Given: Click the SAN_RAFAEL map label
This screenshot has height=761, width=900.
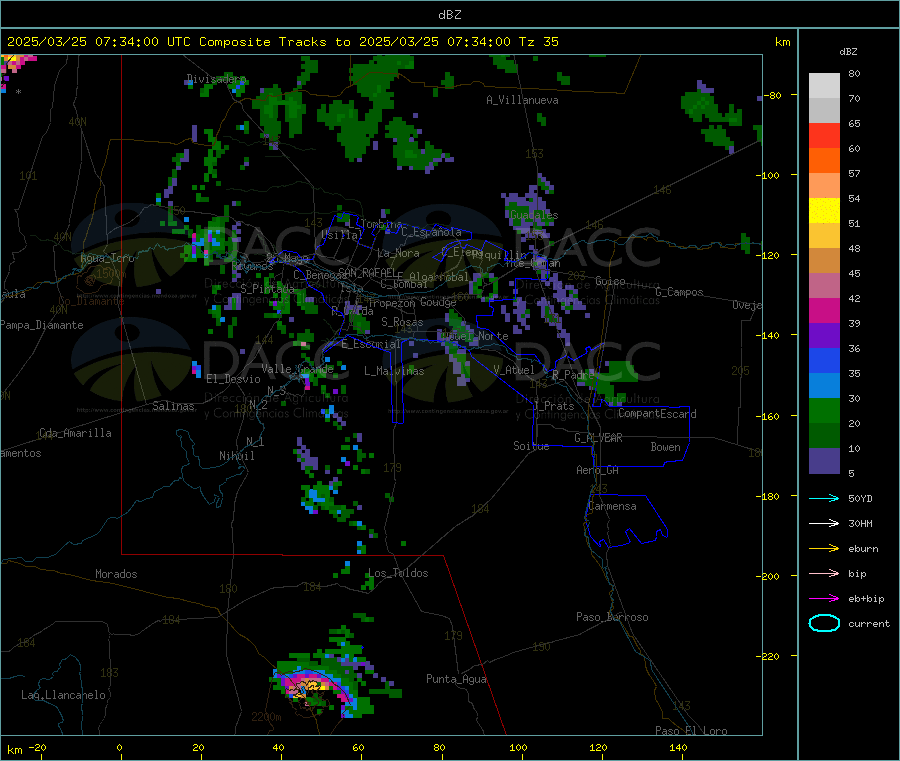Looking at the screenshot, I should (x=367, y=272).
